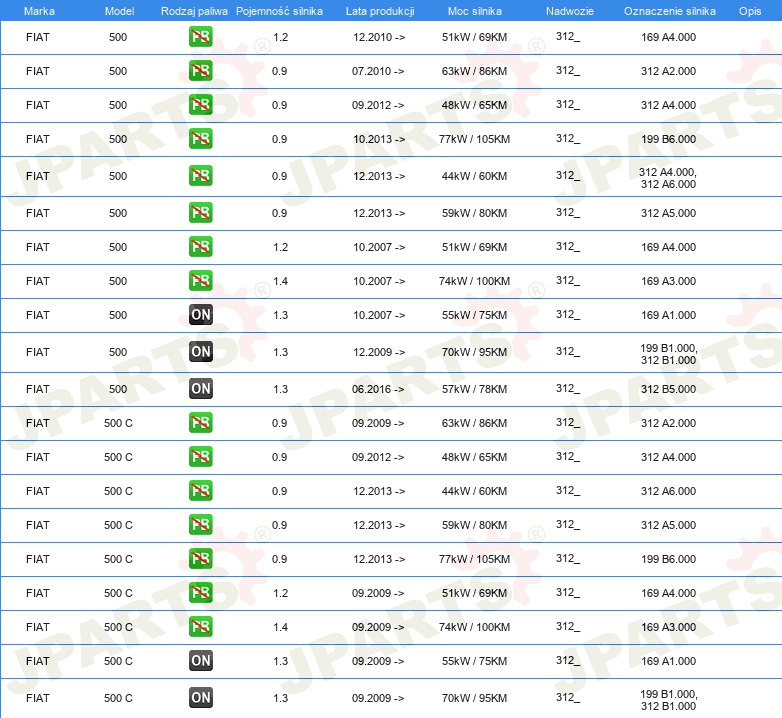Image resolution: width=782 pixels, height=718 pixels.
Task: Click engine capacity 1.4 in 10.2007 row
Action: click(280, 281)
